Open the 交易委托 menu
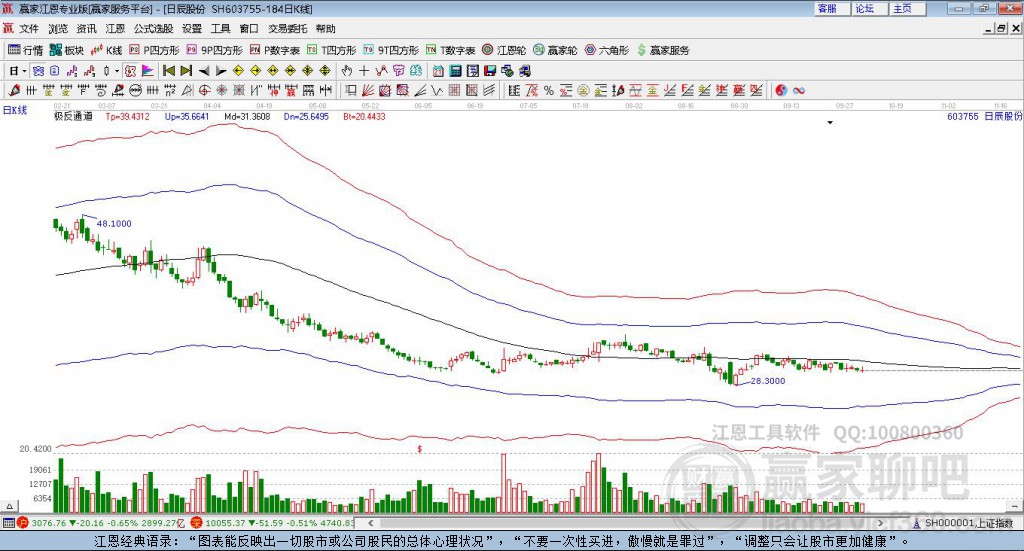This screenshot has height=551, width=1024. (x=288, y=29)
